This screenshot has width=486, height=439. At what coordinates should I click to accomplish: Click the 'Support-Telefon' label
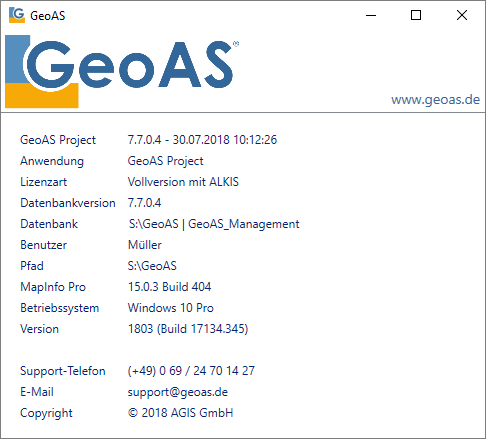(63, 371)
